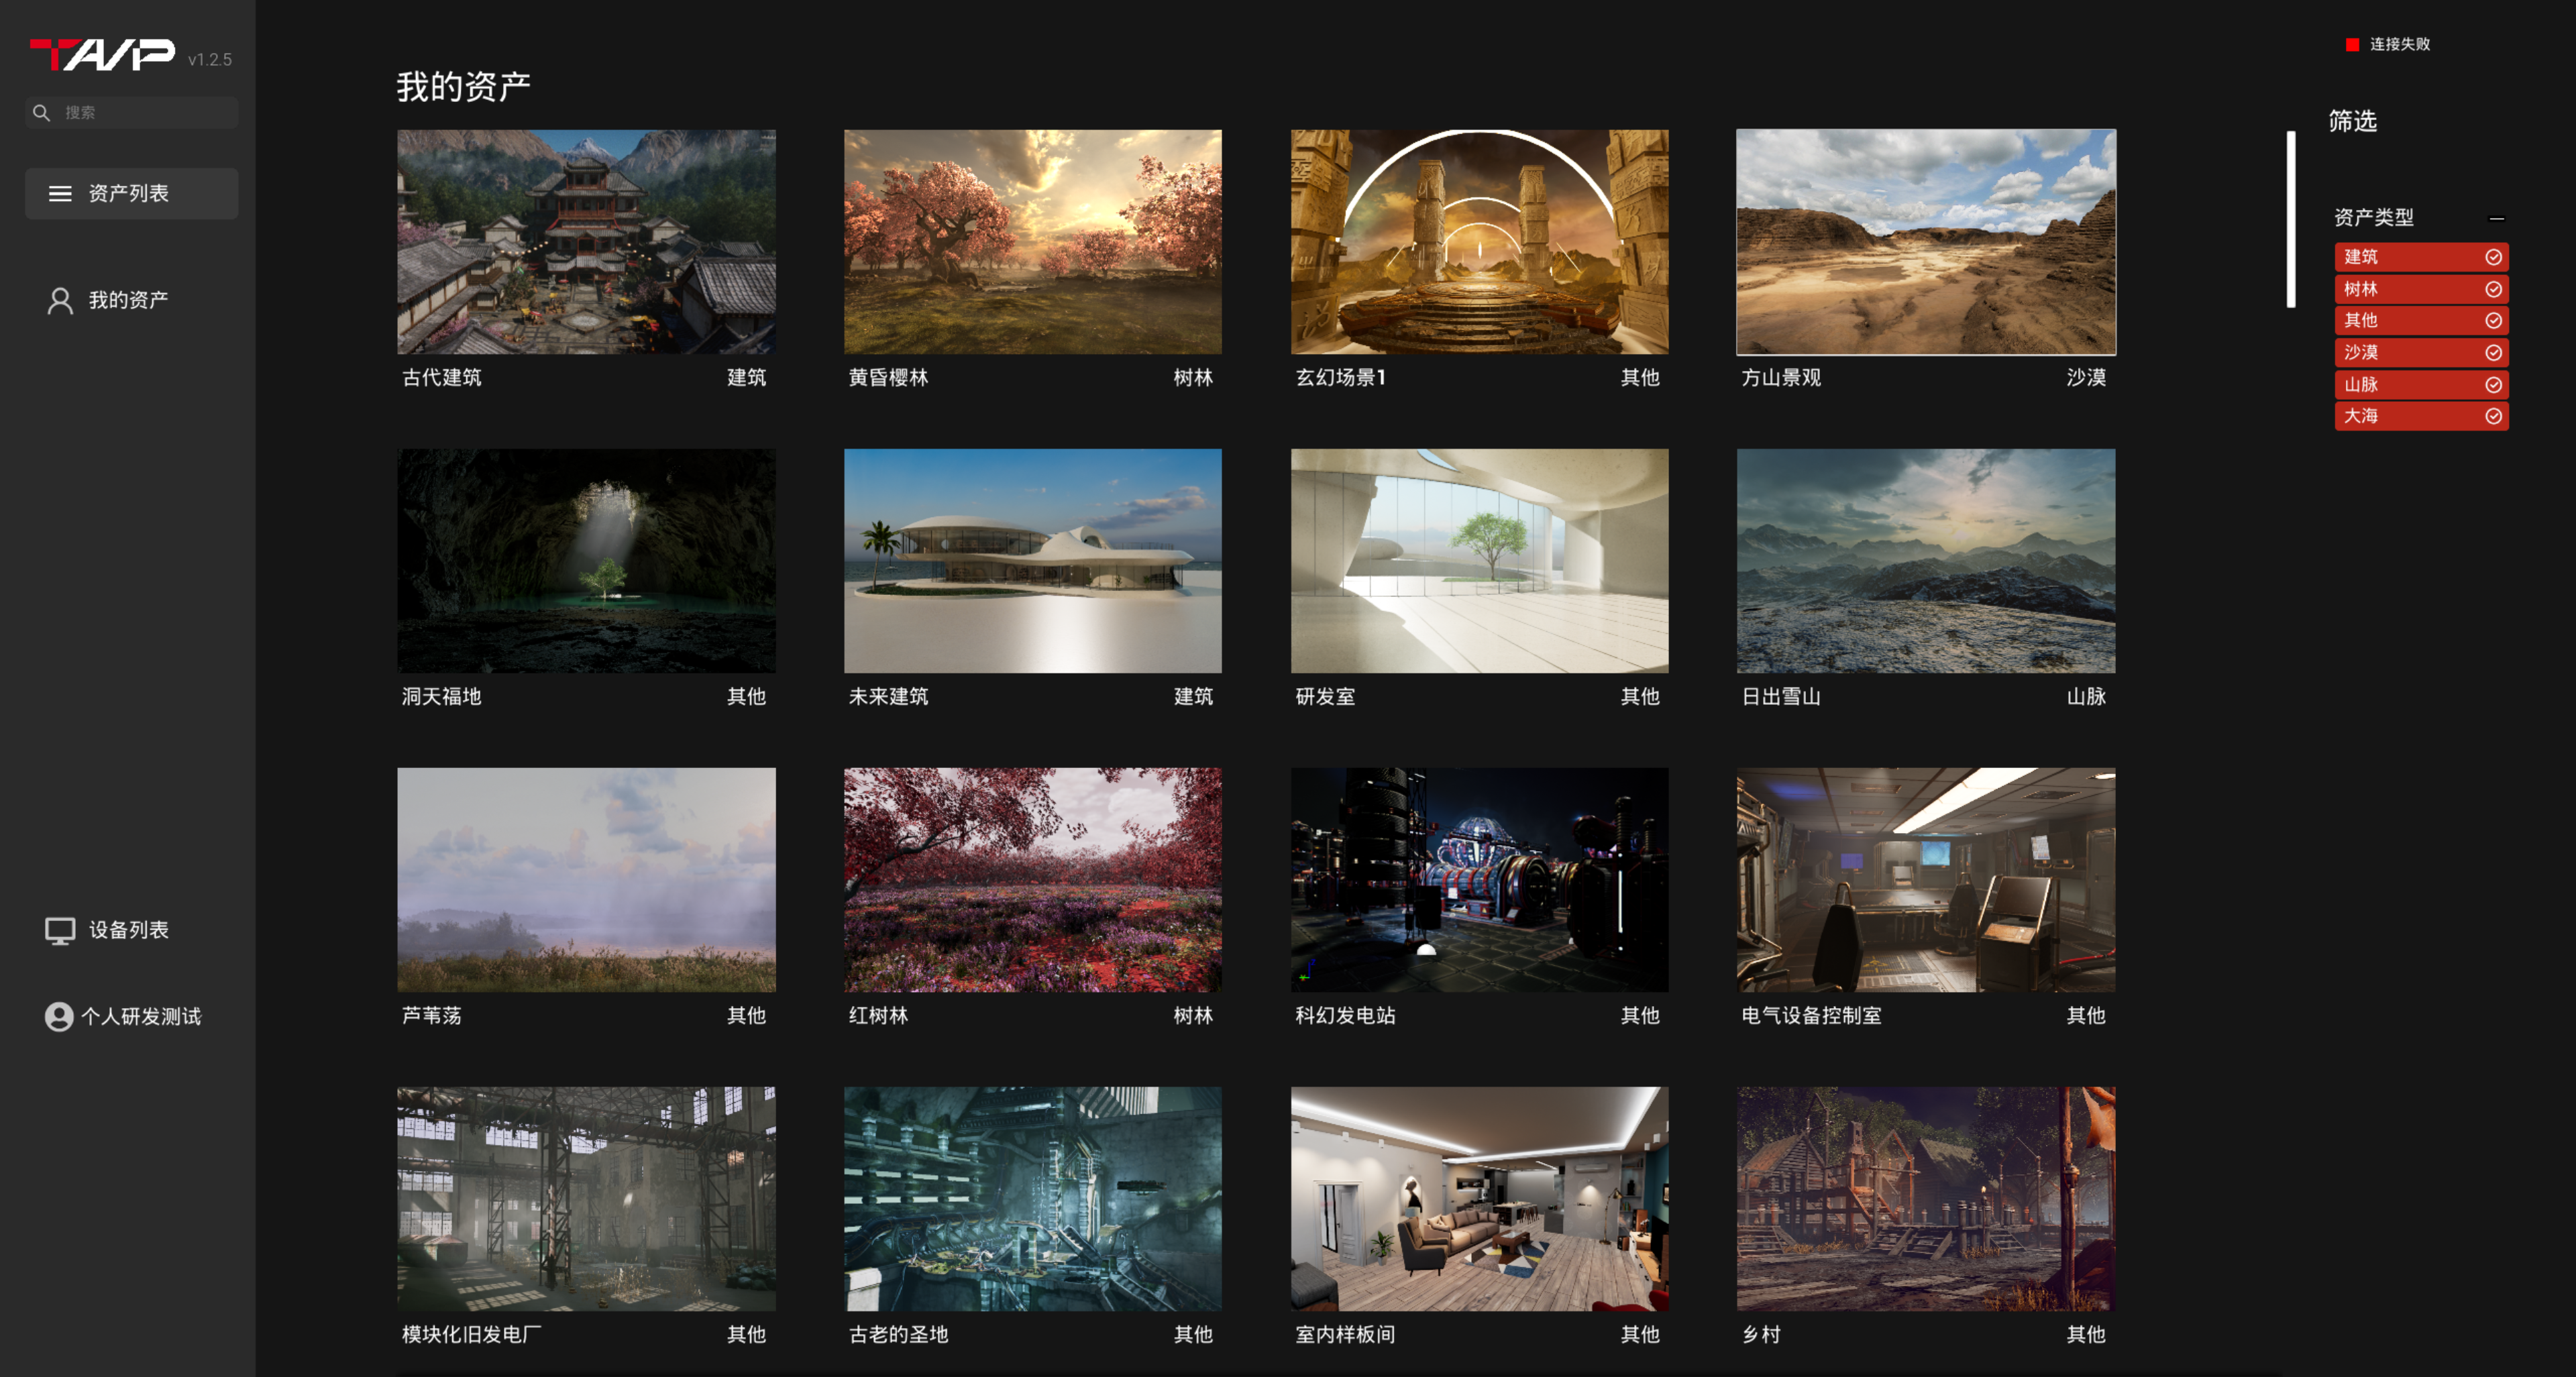Toggle the 其他 filter checkmark
The height and width of the screenshot is (1377, 2576).
(x=2493, y=321)
